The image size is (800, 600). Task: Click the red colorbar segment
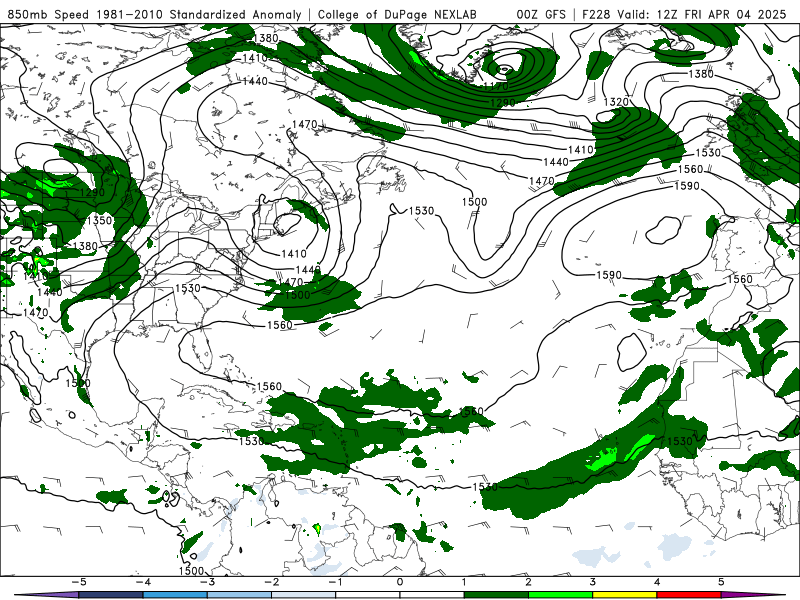689,595
